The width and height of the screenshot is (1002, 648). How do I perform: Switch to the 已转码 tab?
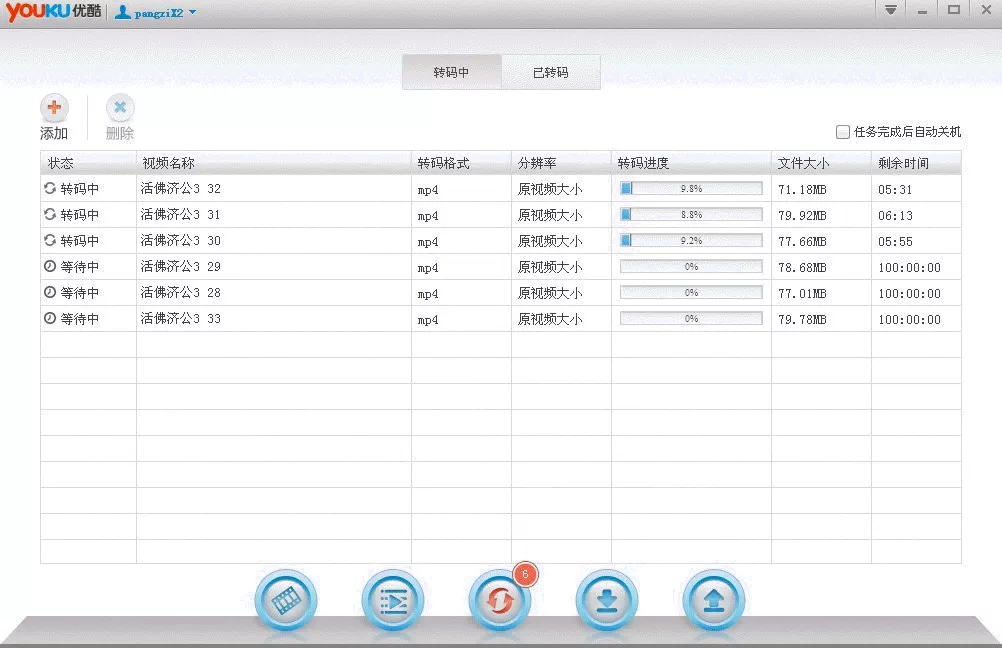[551, 72]
